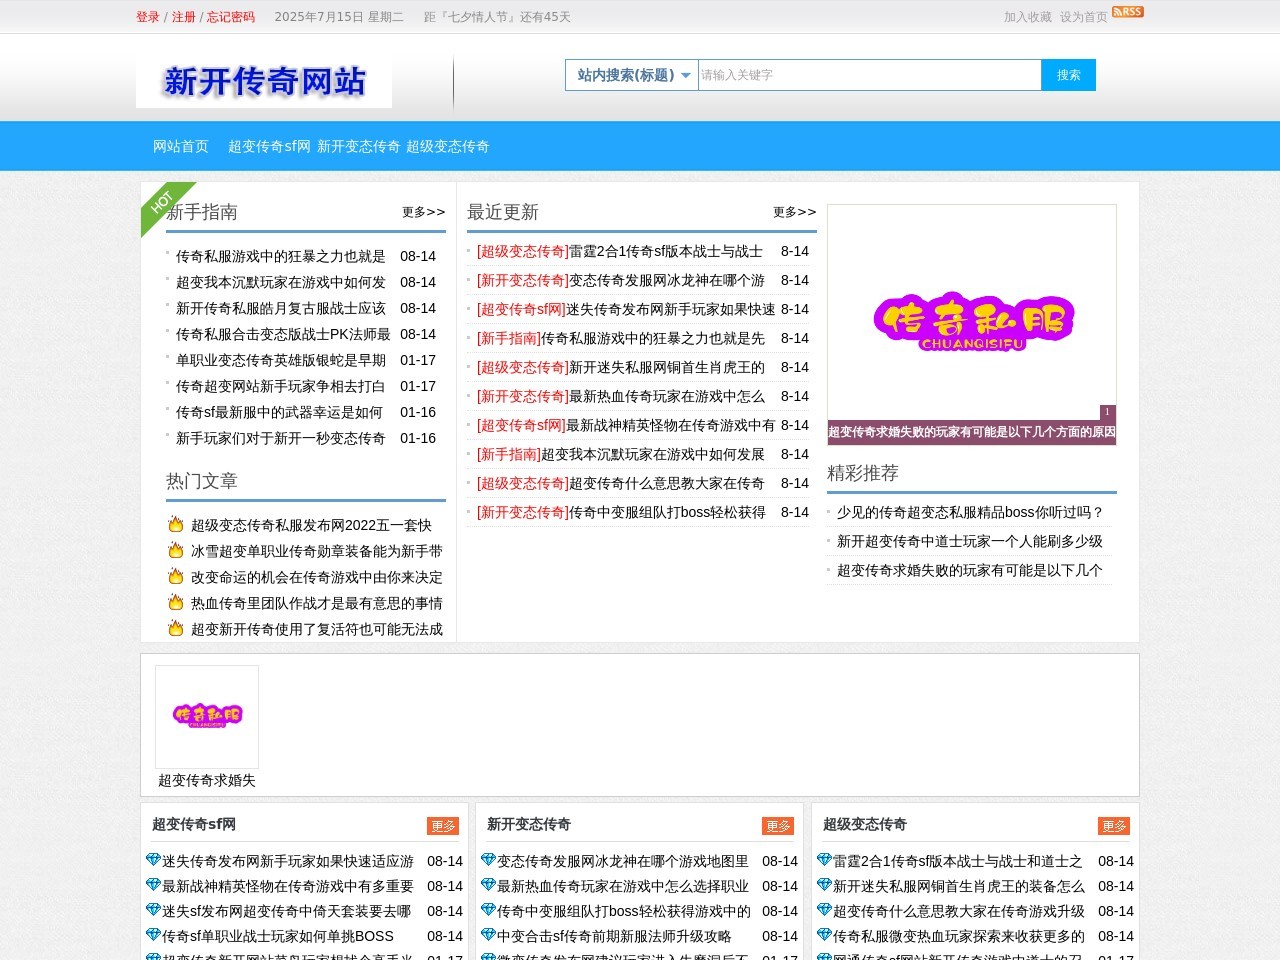Open article 新开超变传奇中道士玩家一个人能刷多少级

[x=970, y=541]
